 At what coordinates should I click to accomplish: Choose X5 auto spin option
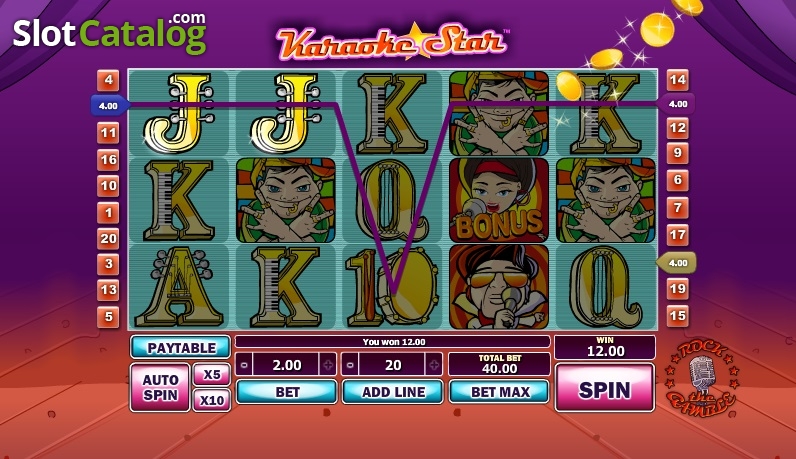click(212, 375)
